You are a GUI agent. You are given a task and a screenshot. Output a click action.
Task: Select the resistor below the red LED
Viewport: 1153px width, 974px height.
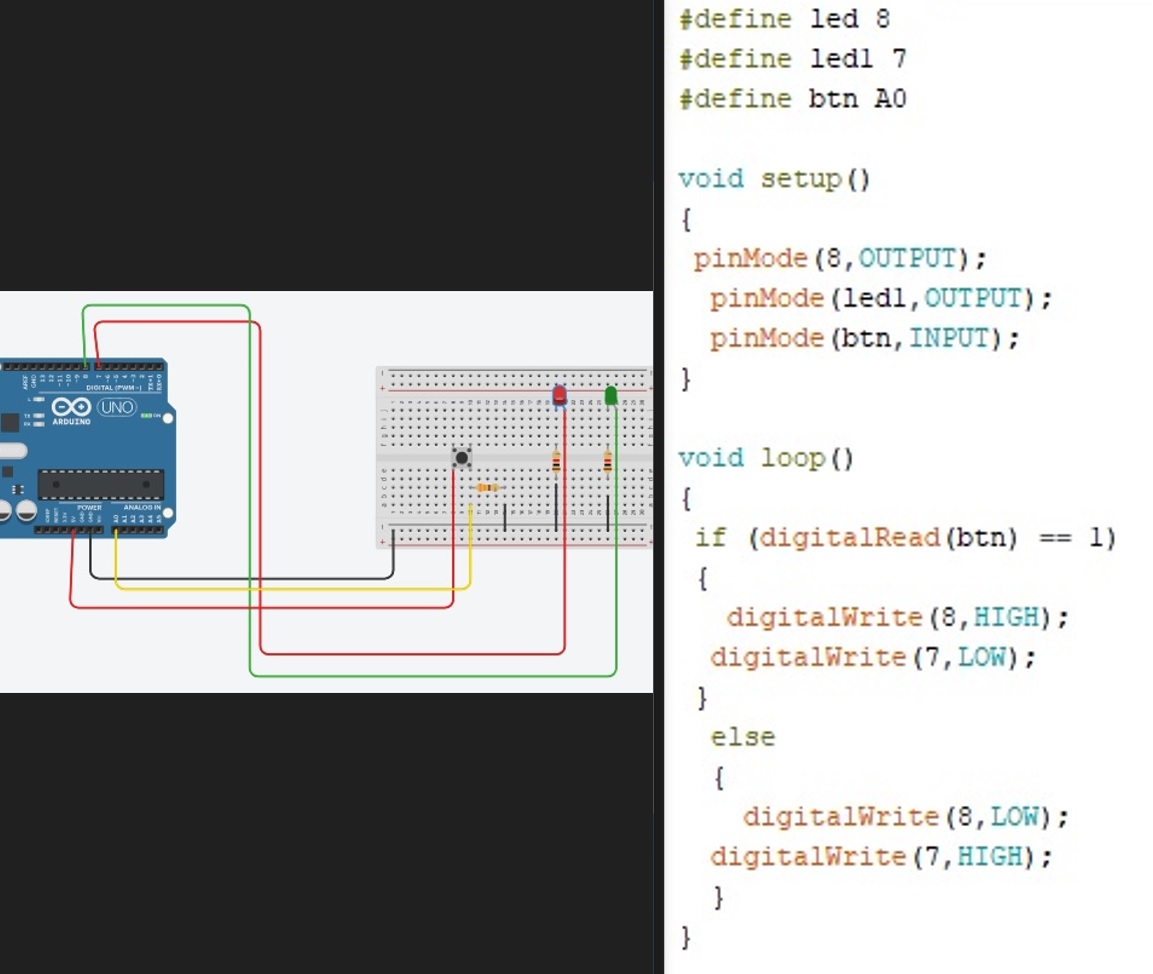pyautogui.click(x=556, y=462)
